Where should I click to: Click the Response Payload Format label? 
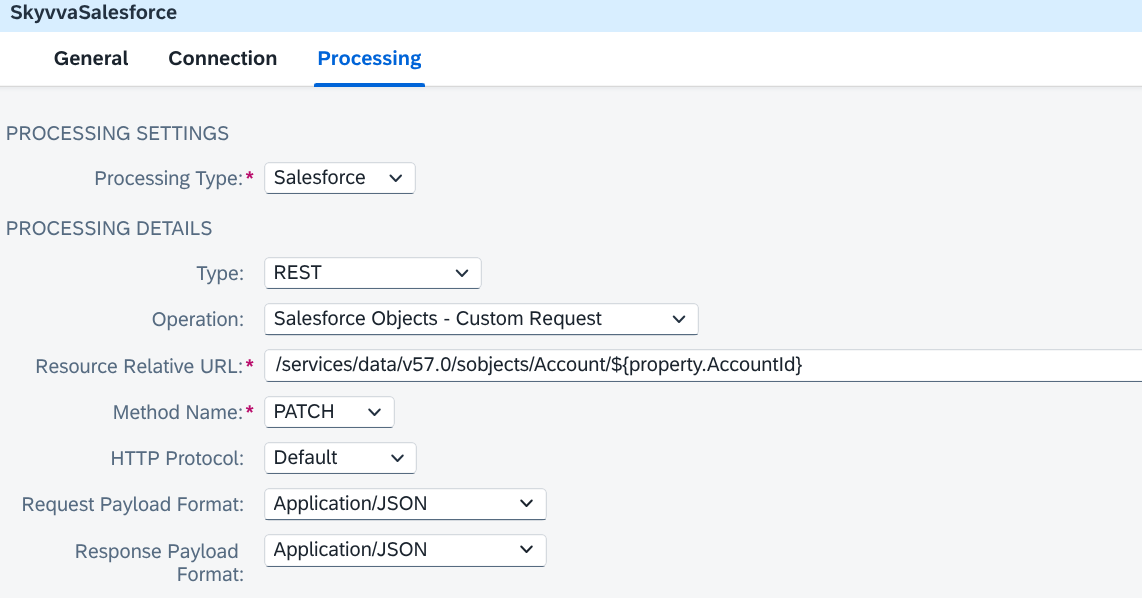[x=160, y=562]
